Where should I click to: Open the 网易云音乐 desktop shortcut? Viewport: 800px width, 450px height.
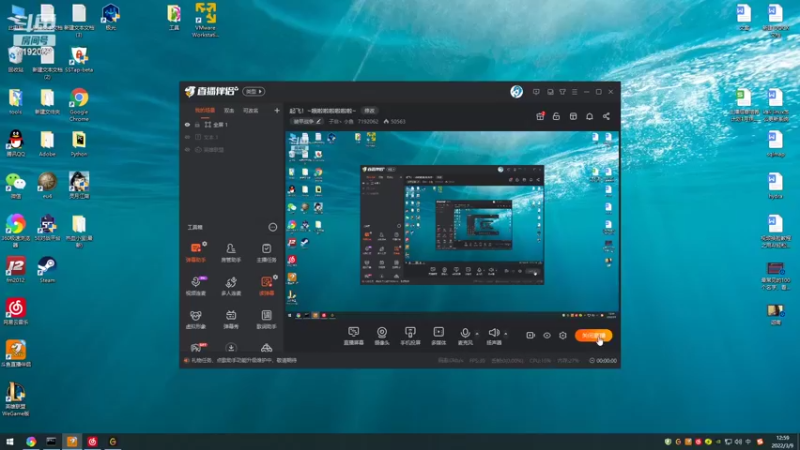click(16, 311)
